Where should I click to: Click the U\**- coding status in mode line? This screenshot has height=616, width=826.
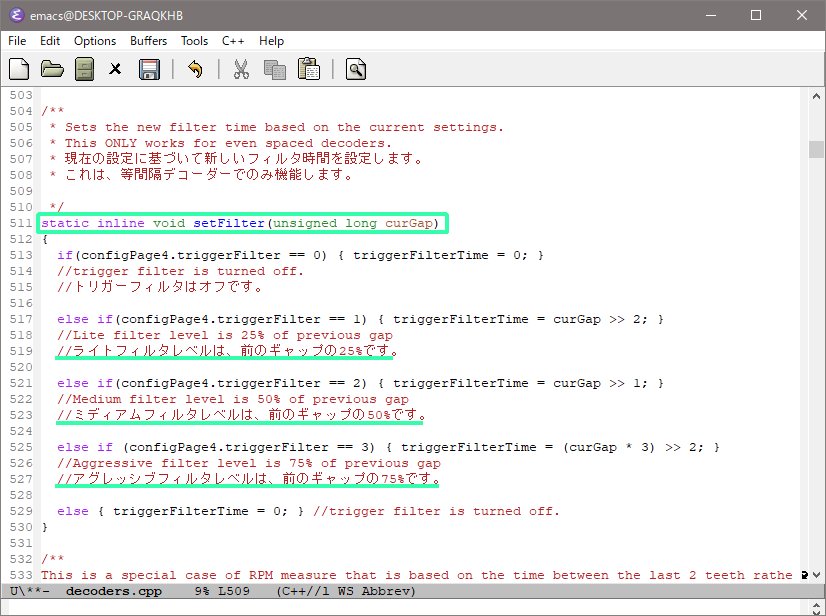pyautogui.click(x=30, y=591)
